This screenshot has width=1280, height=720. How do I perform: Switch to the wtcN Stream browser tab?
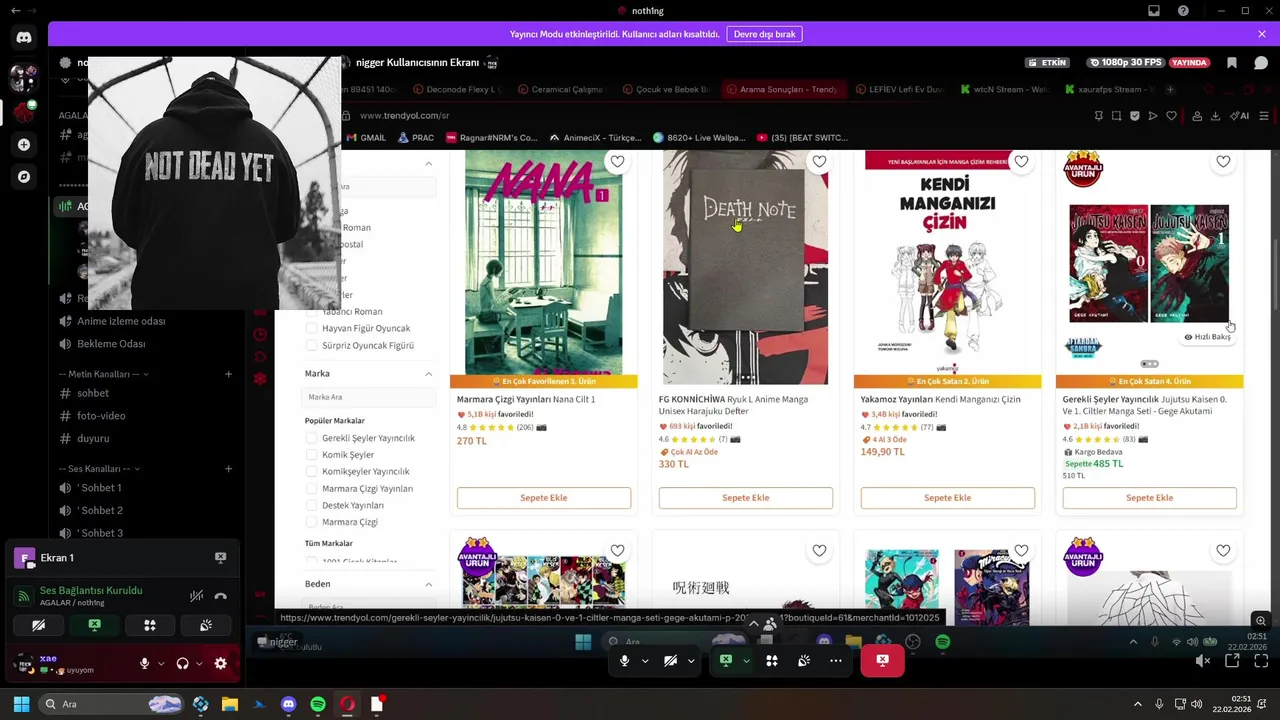coord(1003,89)
